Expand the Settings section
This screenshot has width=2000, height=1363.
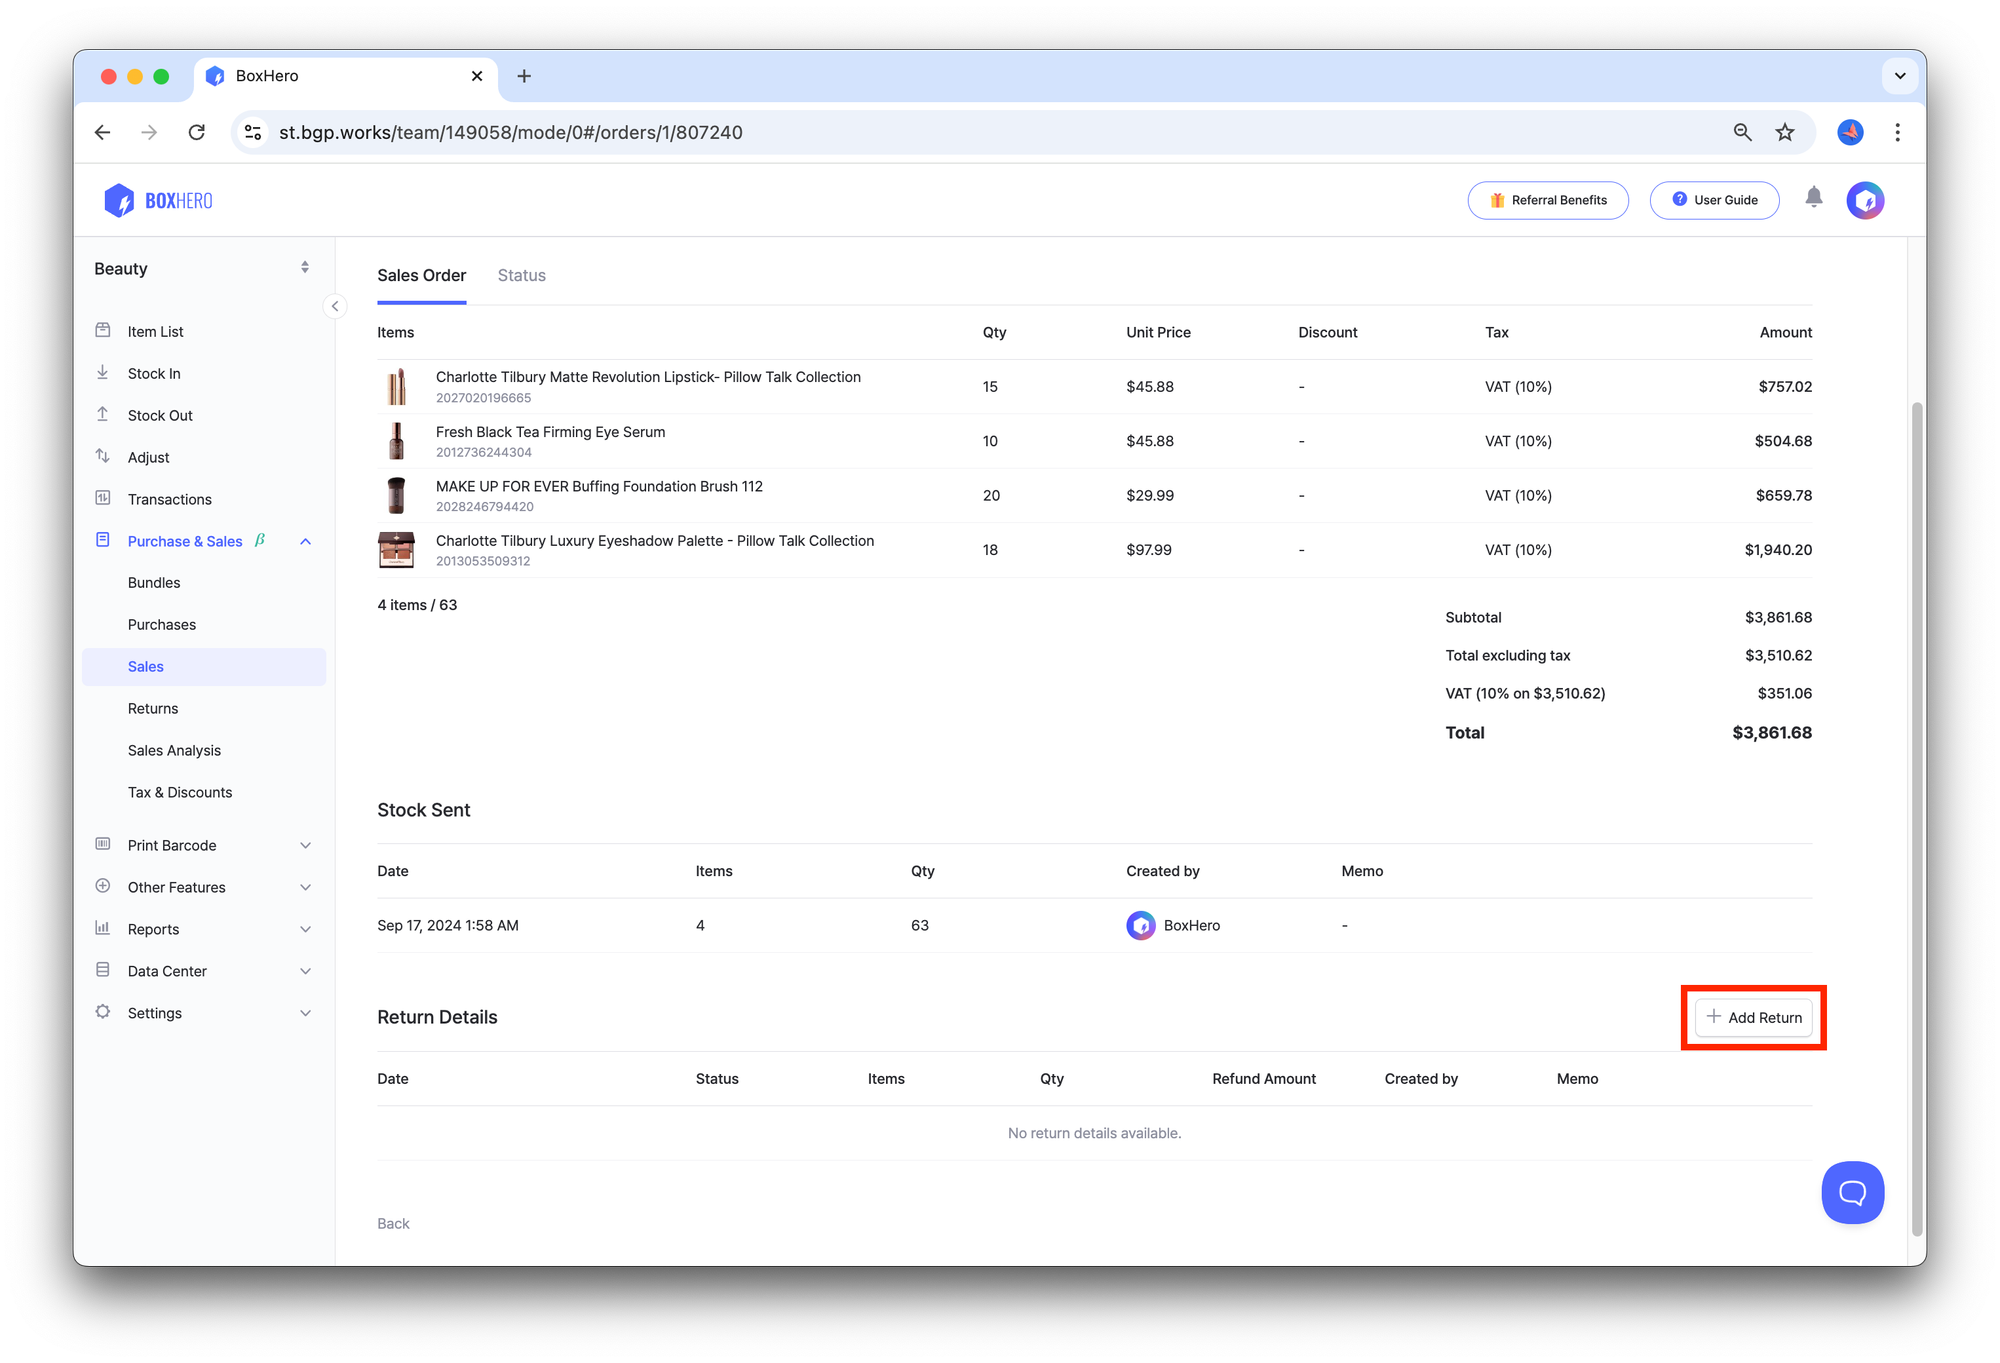(306, 1012)
